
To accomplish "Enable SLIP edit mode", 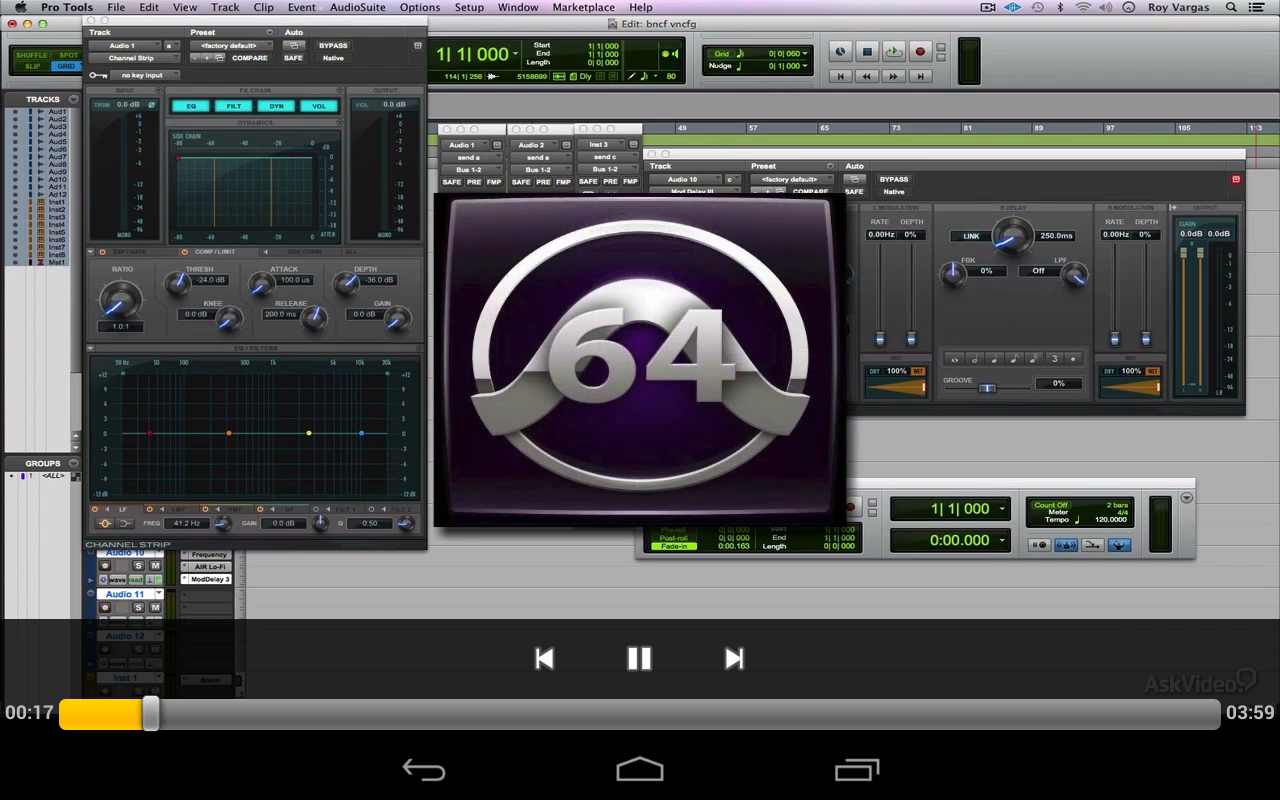I will pos(33,66).
